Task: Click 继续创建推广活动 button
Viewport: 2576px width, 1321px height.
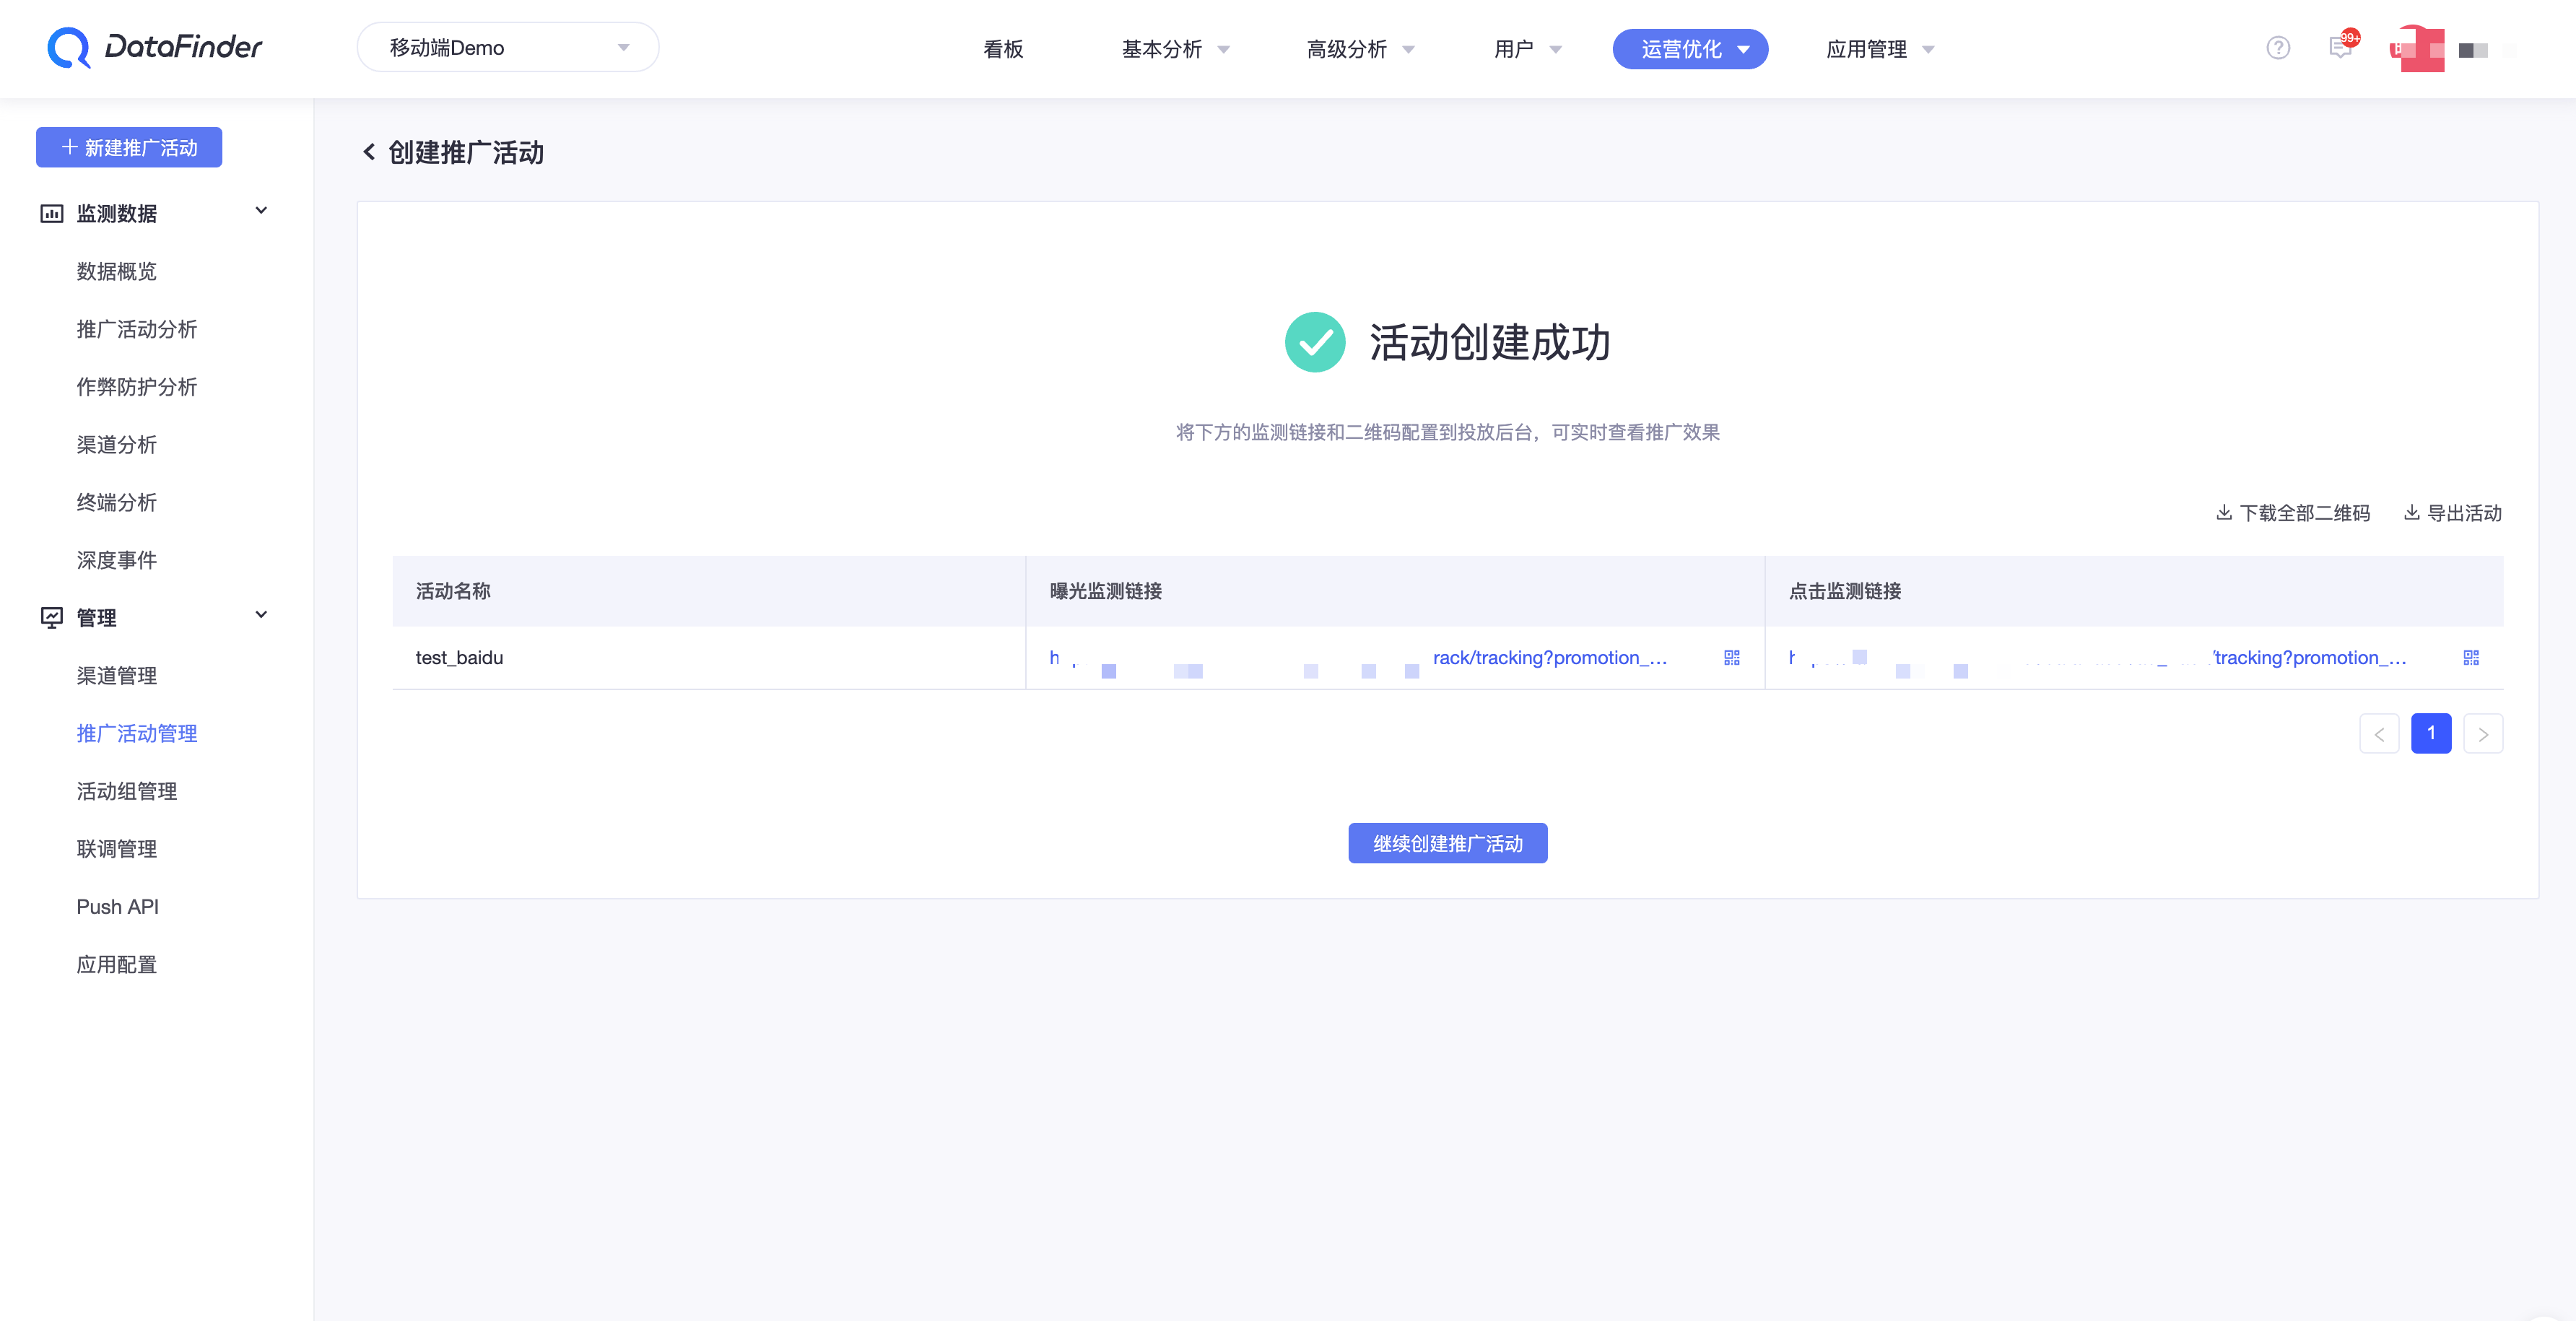Action: [1447, 843]
